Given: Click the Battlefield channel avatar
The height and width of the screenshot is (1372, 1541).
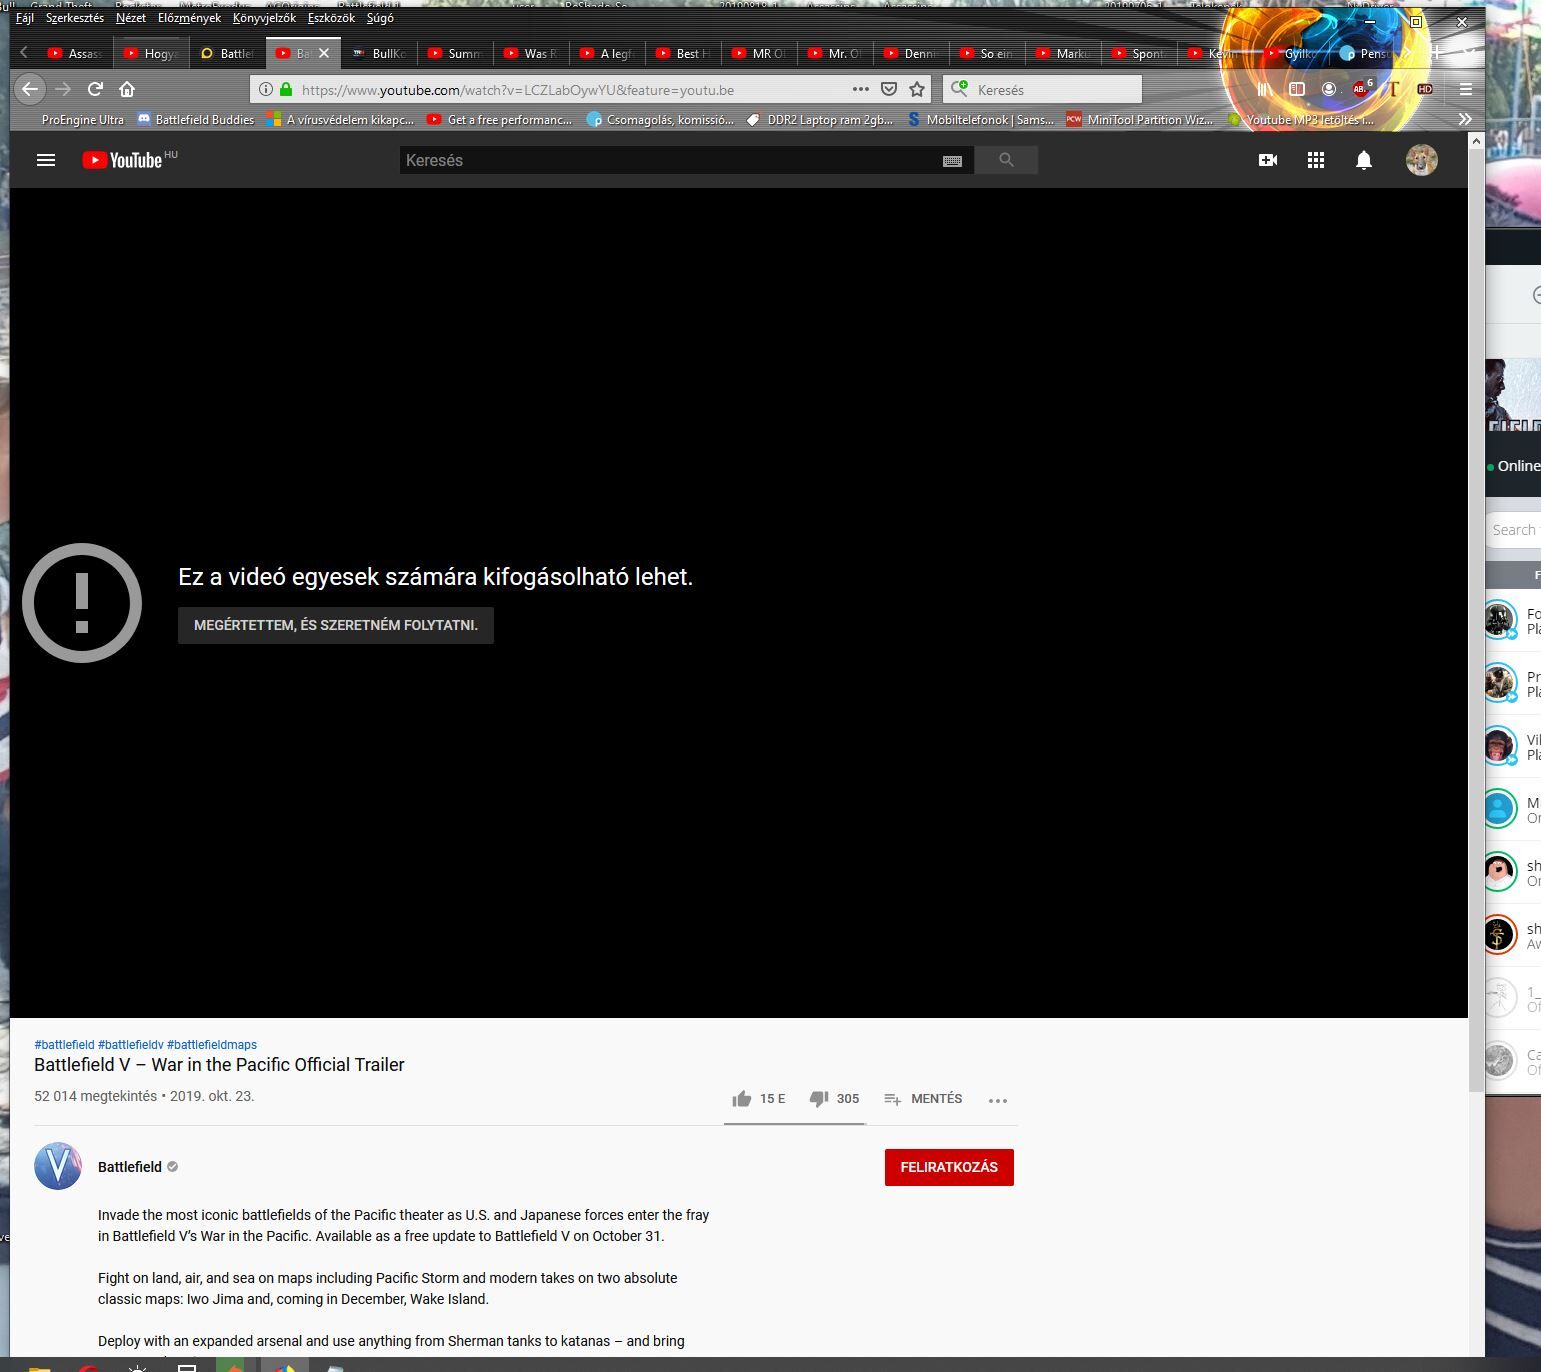Looking at the screenshot, I should pos(58,1166).
